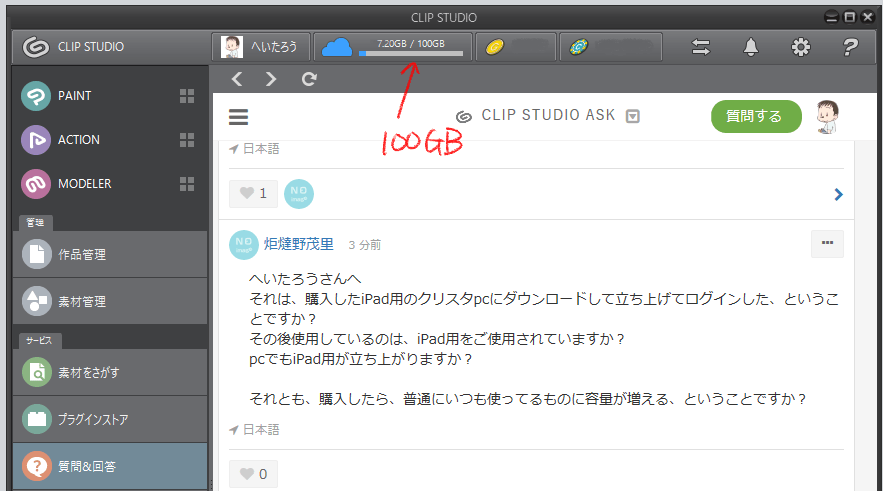883x491 pixels.
Task: Open 炬燵野茂里 user name link
Action: tap(299, 244)
